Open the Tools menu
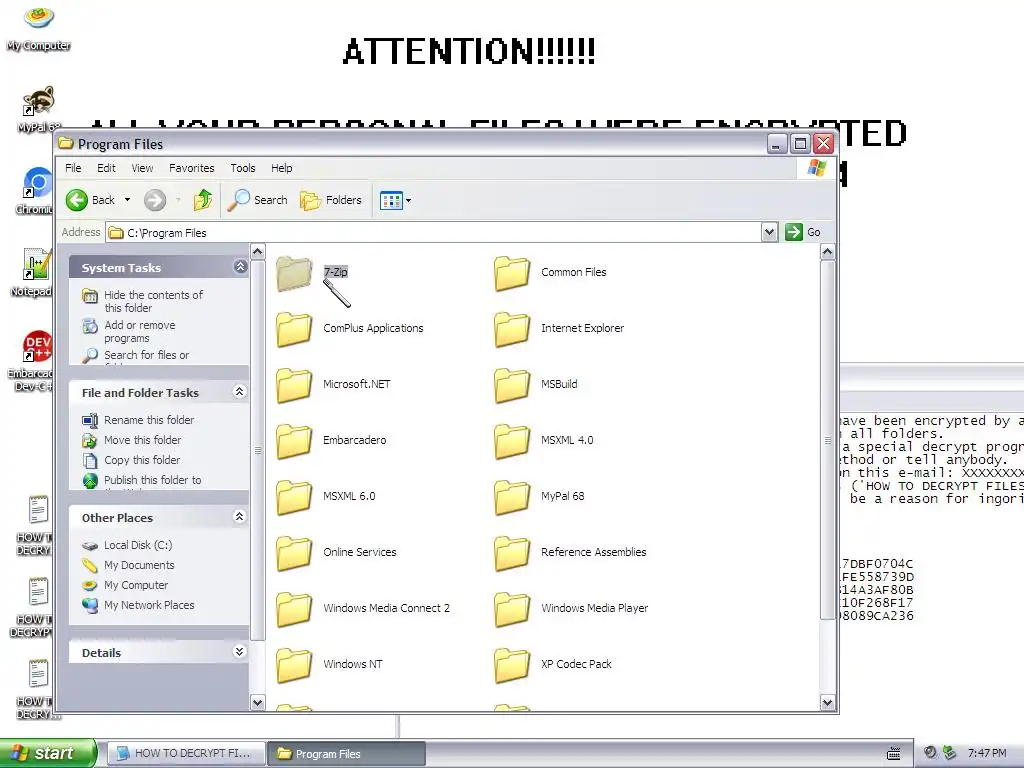The width and height of the screenshot is (1024, 768). tap(243, 168)
